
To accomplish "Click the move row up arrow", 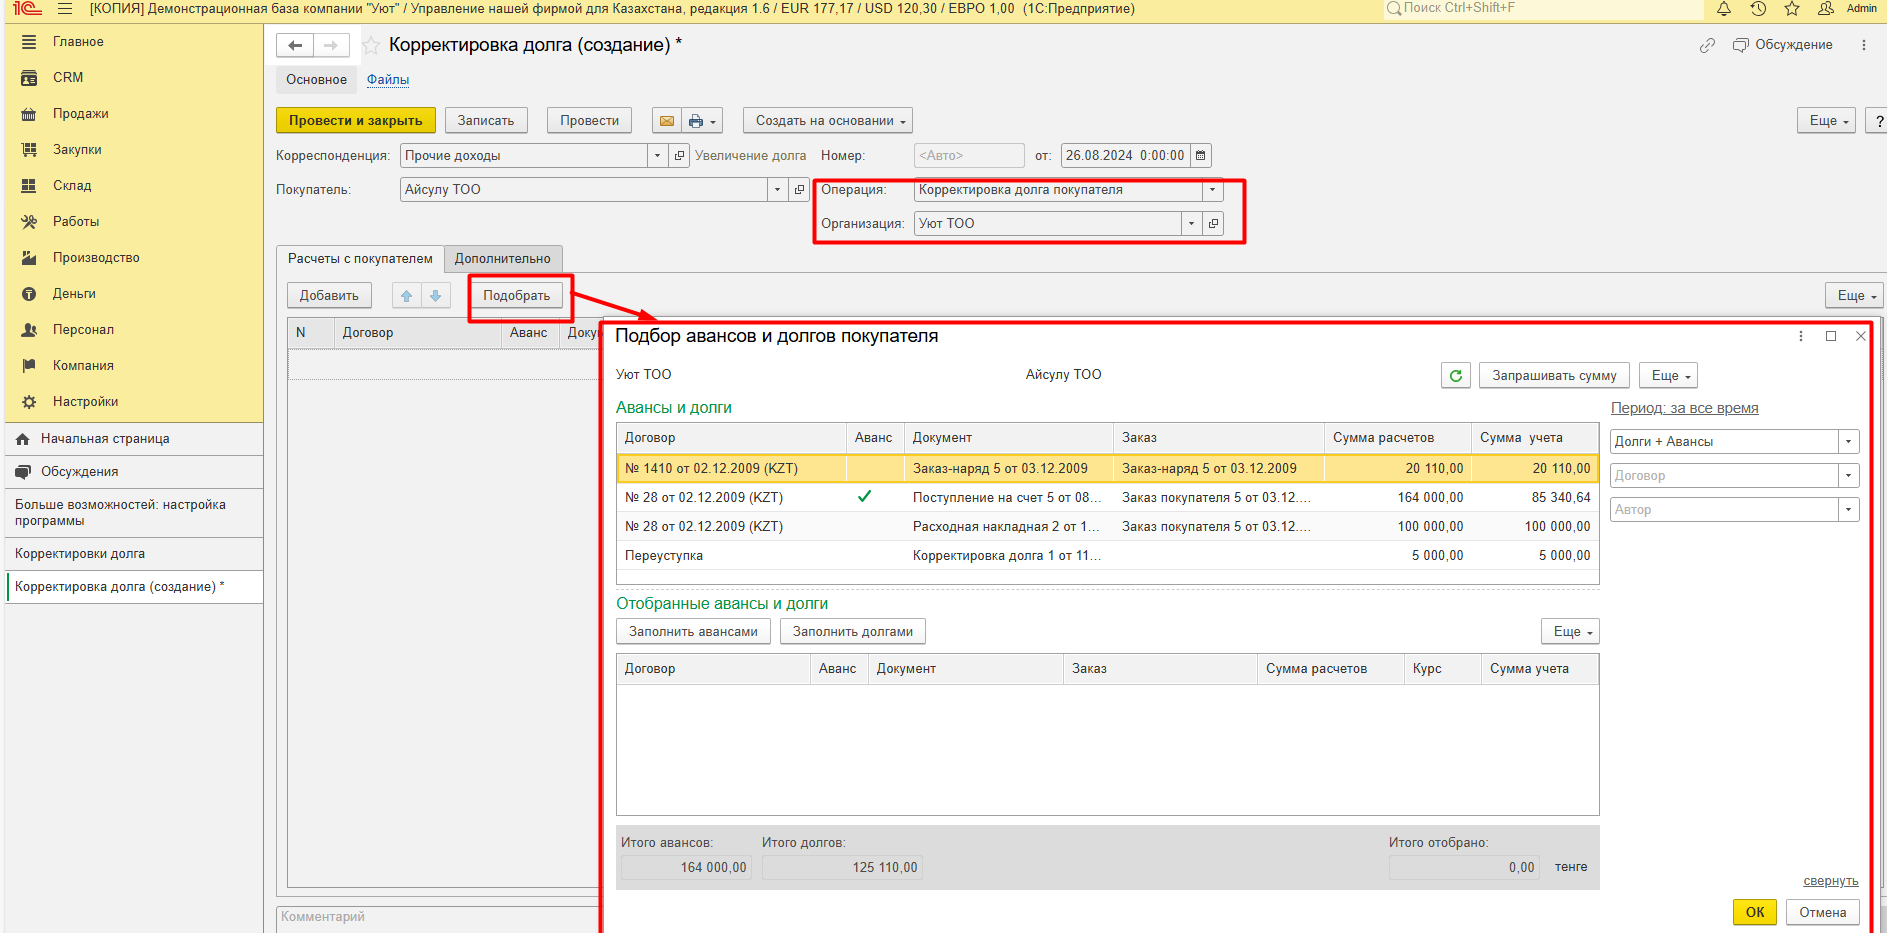I will pyautogui.click(x=406, y=296).
